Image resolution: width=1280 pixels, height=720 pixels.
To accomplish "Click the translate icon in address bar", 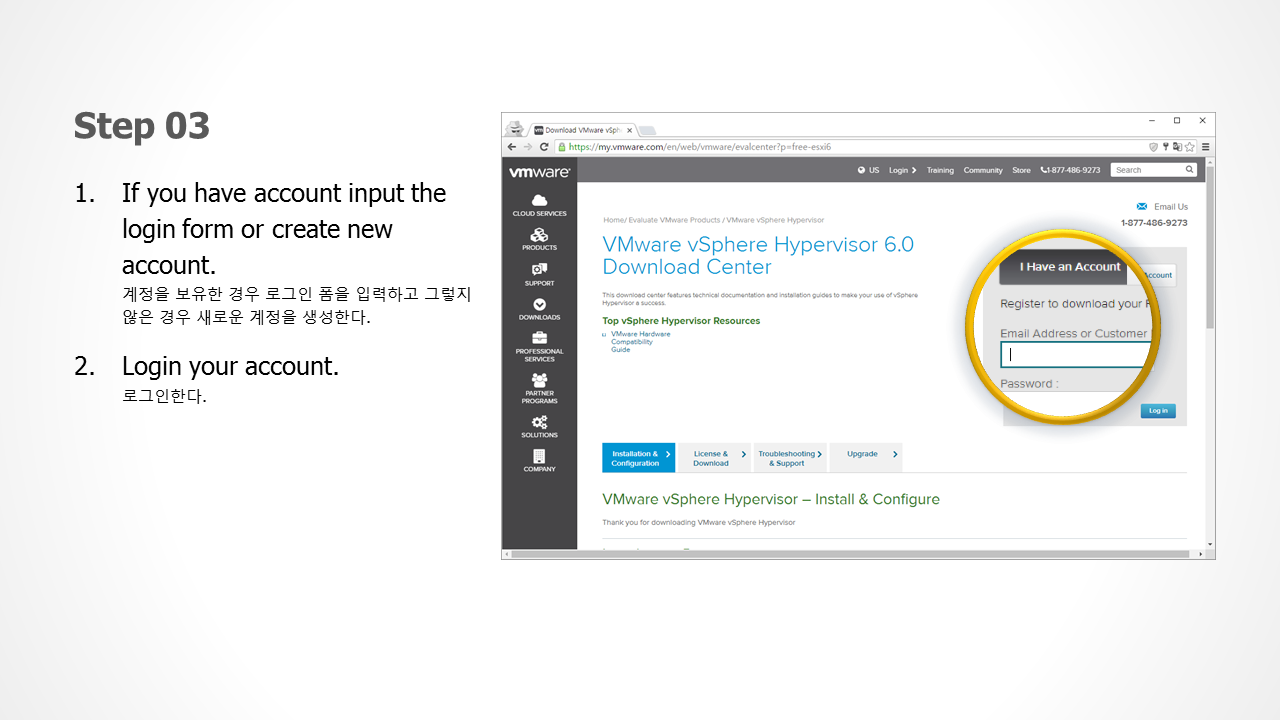I will click(x=1177, y=147).
